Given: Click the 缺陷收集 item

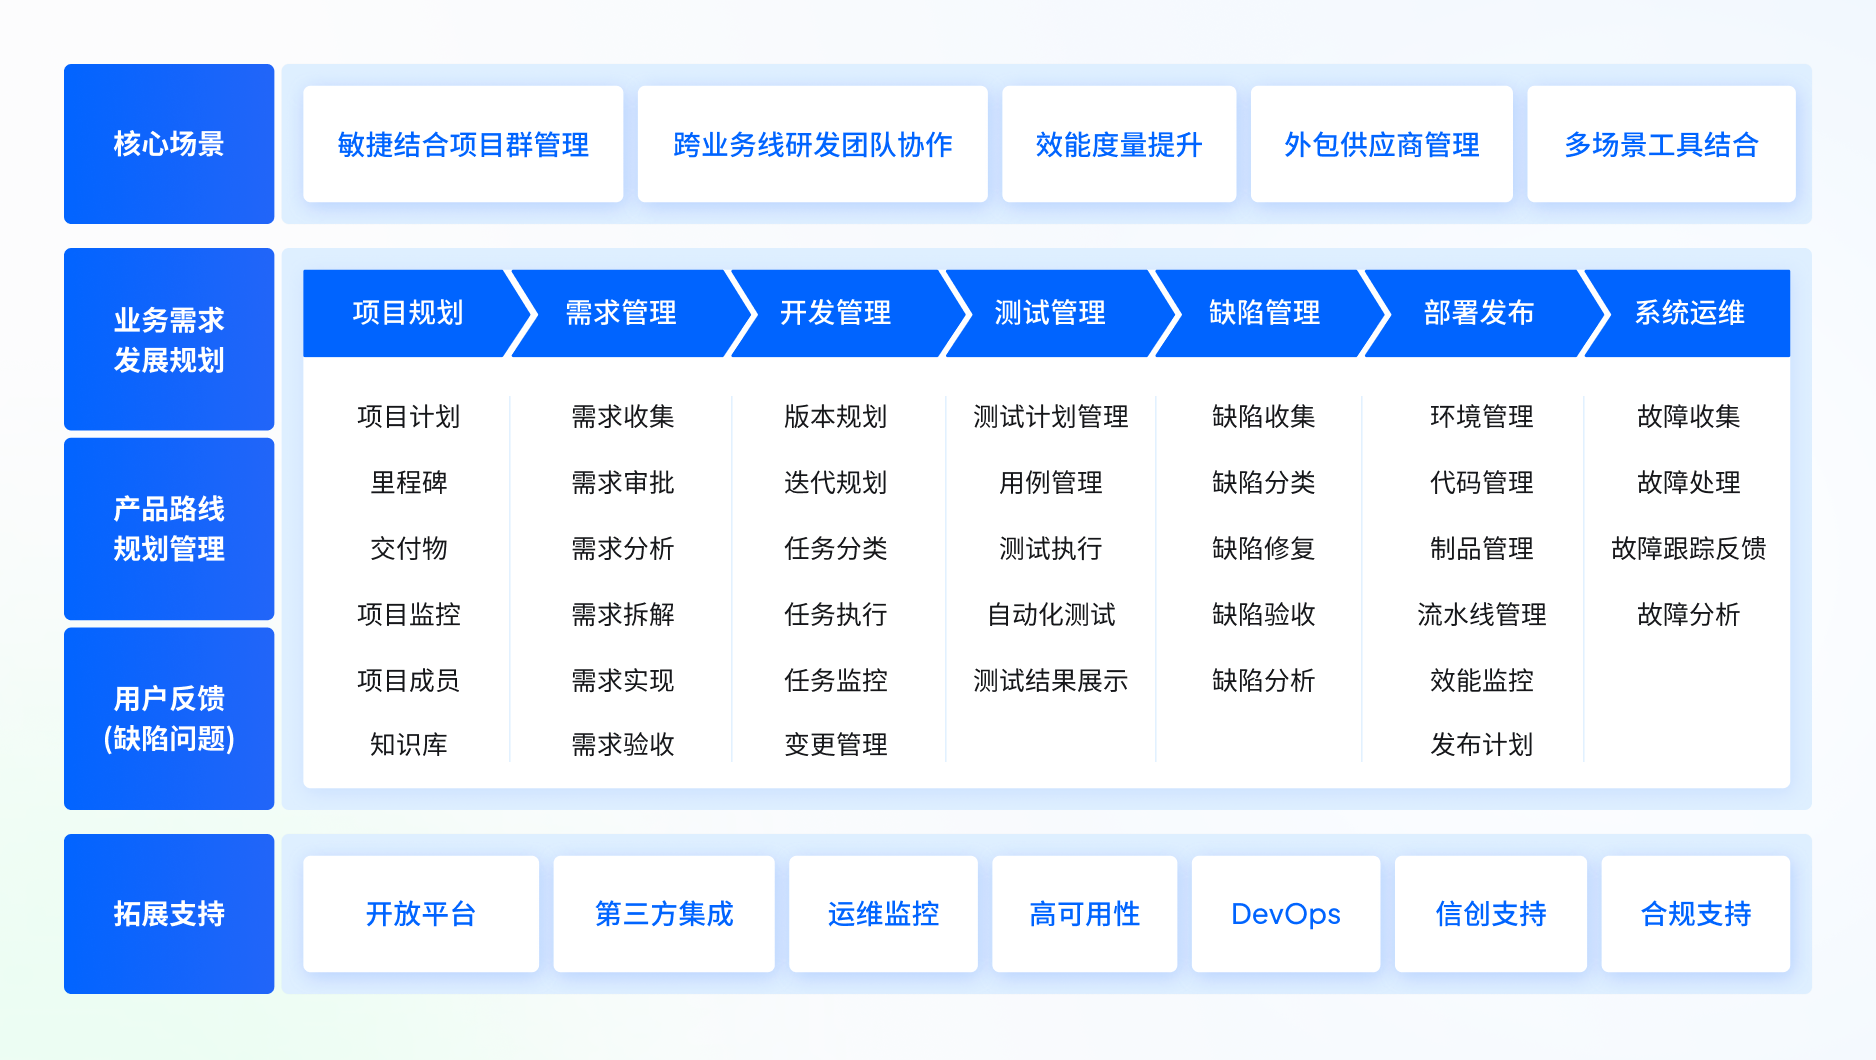Looking at the screenshot, I should coord(1263,416).
